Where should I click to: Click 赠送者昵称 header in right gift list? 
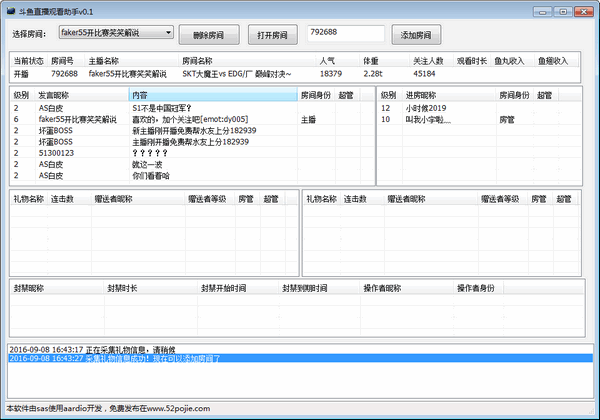[x=431, y=199]
